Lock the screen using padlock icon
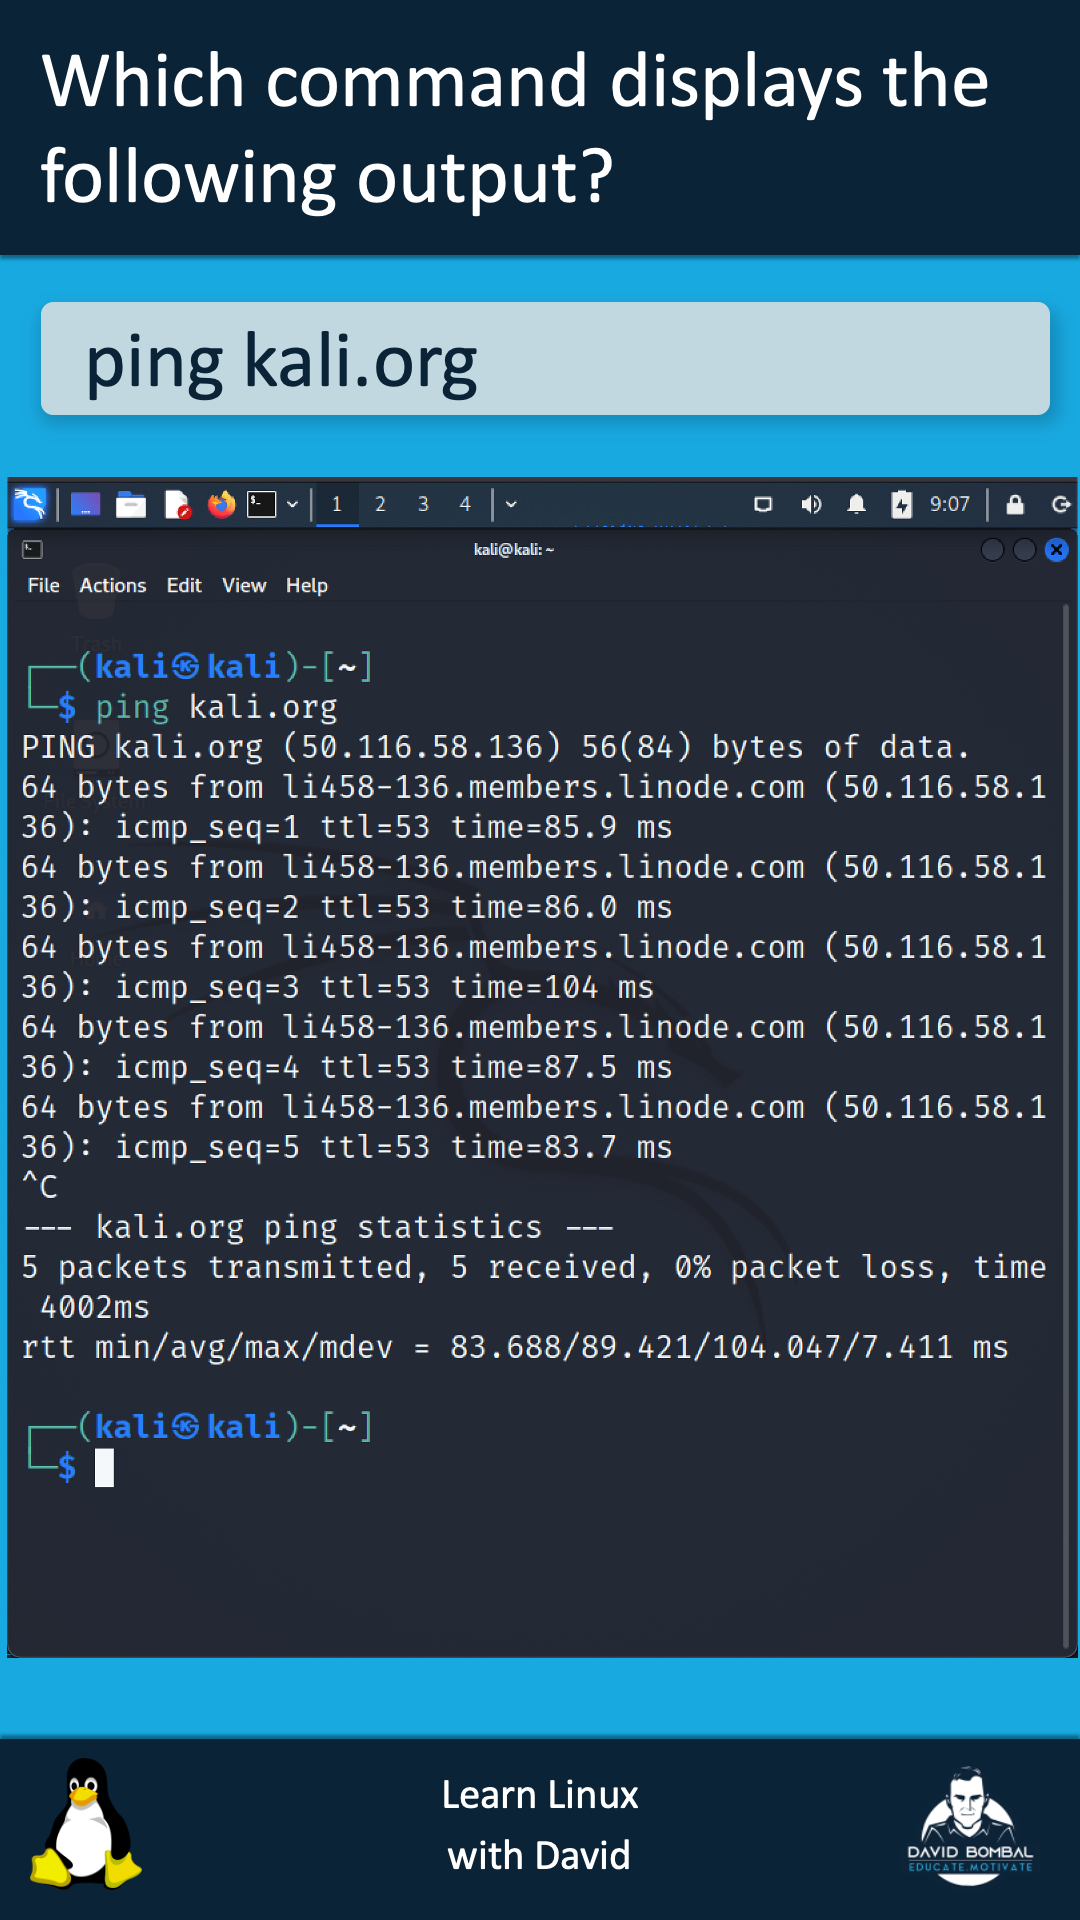This screenshot has width=1080, height=1920. 1015,504
